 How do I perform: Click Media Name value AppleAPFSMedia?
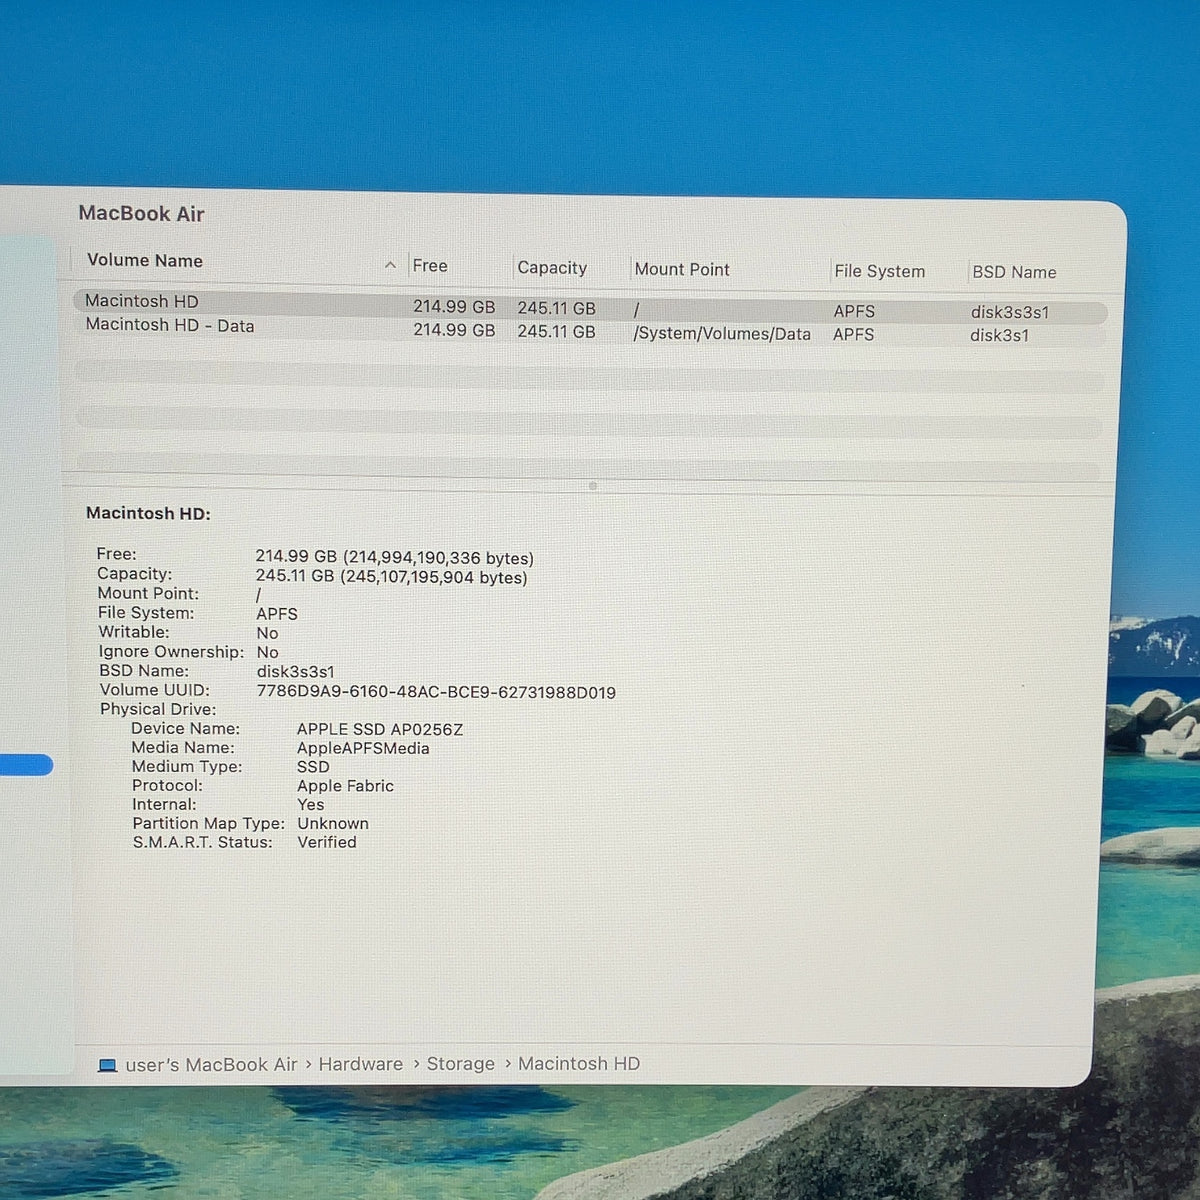[x=363, y=748]
